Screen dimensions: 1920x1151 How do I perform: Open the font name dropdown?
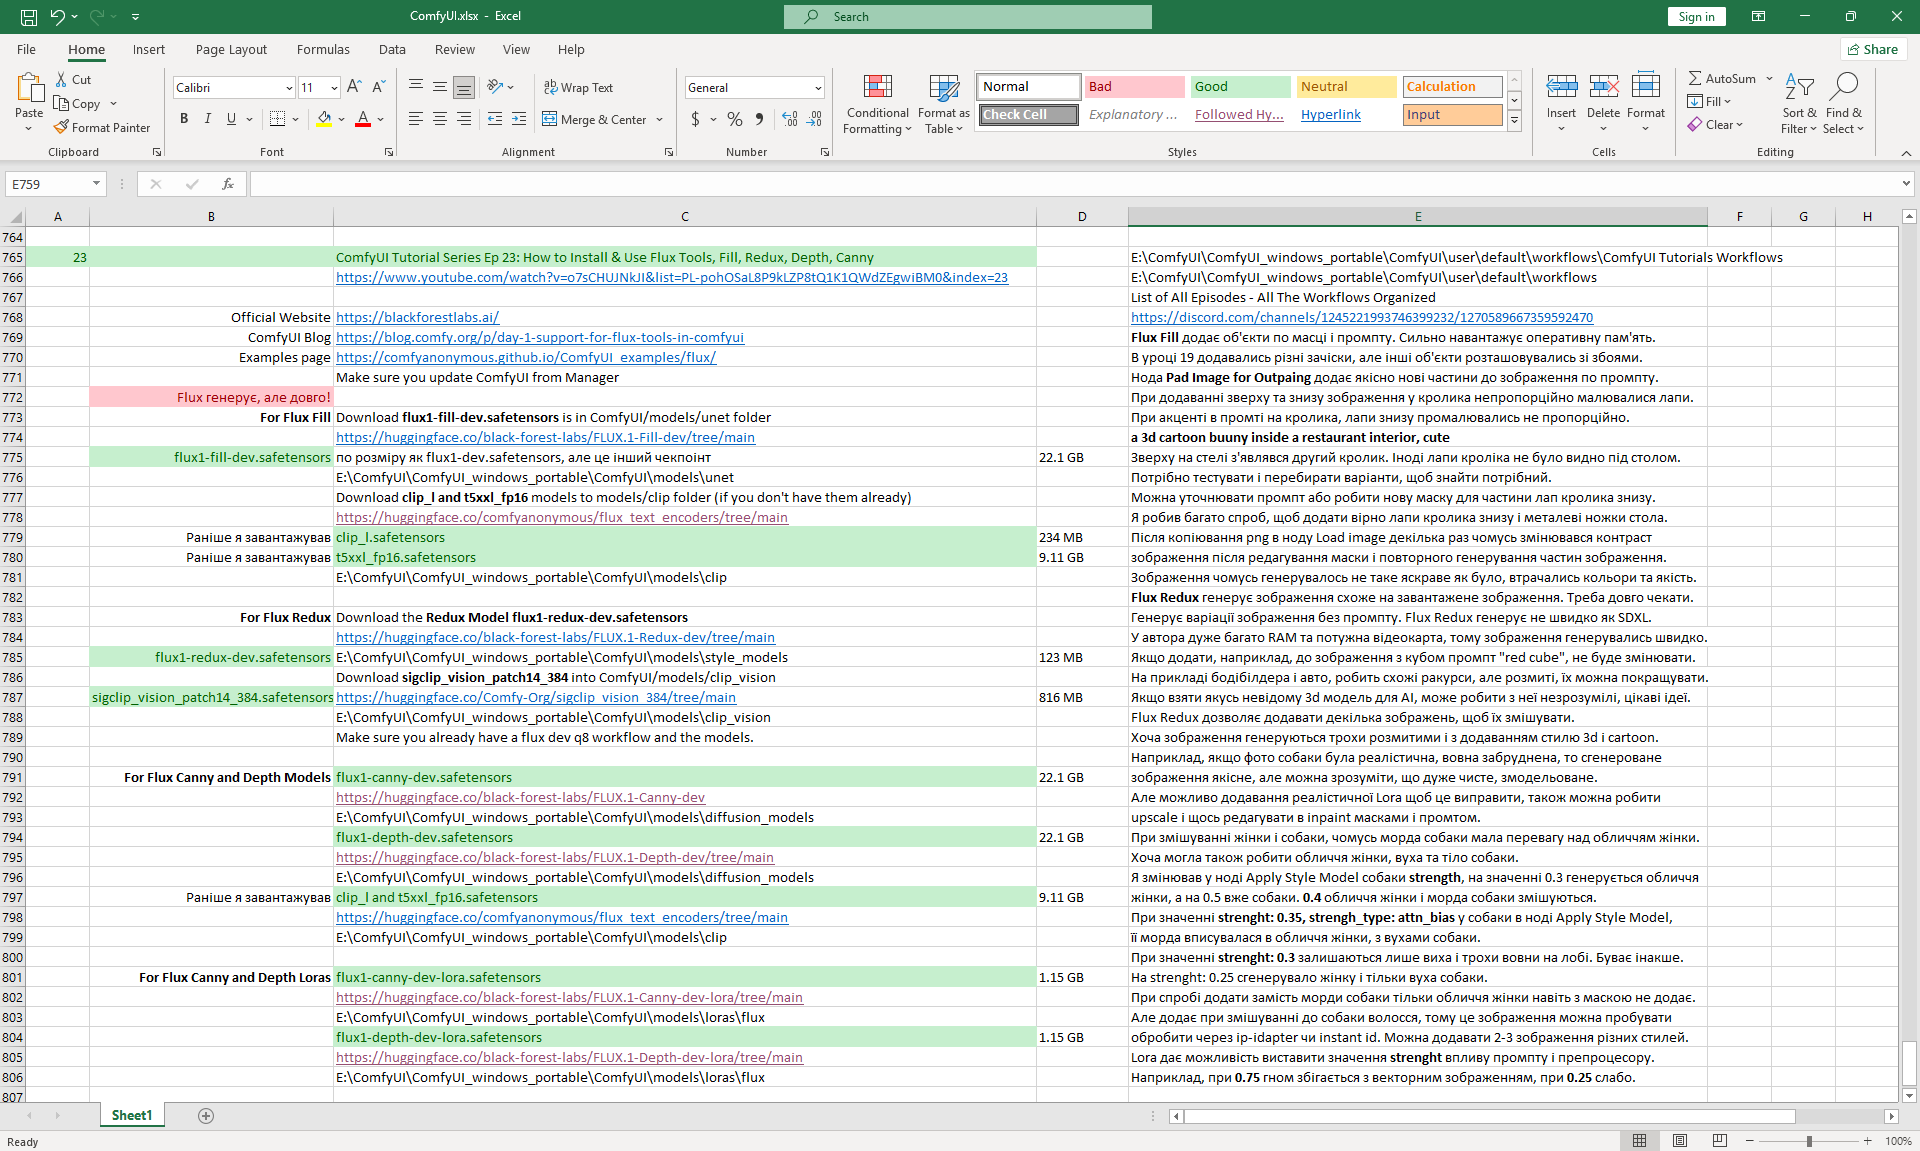click(x=289, y=88)
